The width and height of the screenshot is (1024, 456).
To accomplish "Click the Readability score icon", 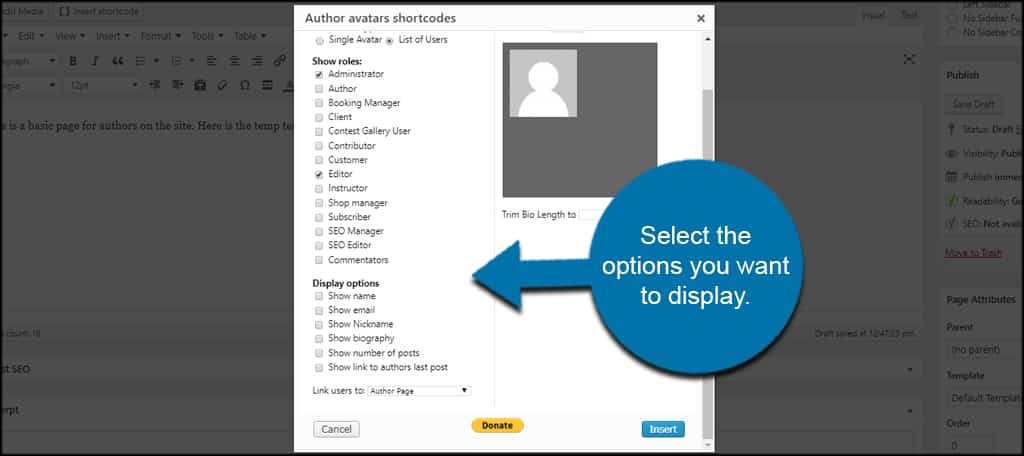I will [x=951, y=201].
